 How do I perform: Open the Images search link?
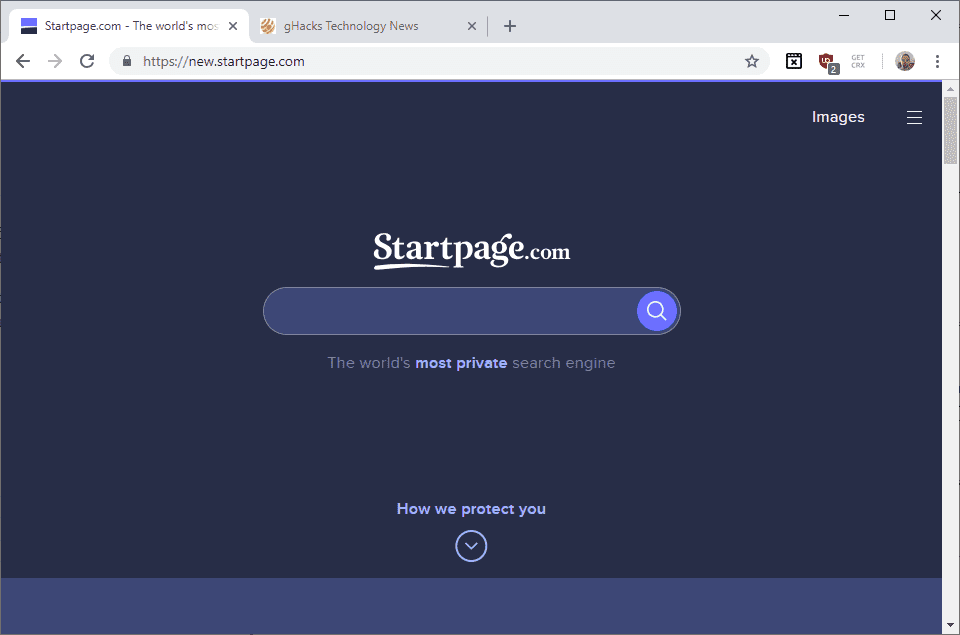pyautogui.click(x=838, y=117)
